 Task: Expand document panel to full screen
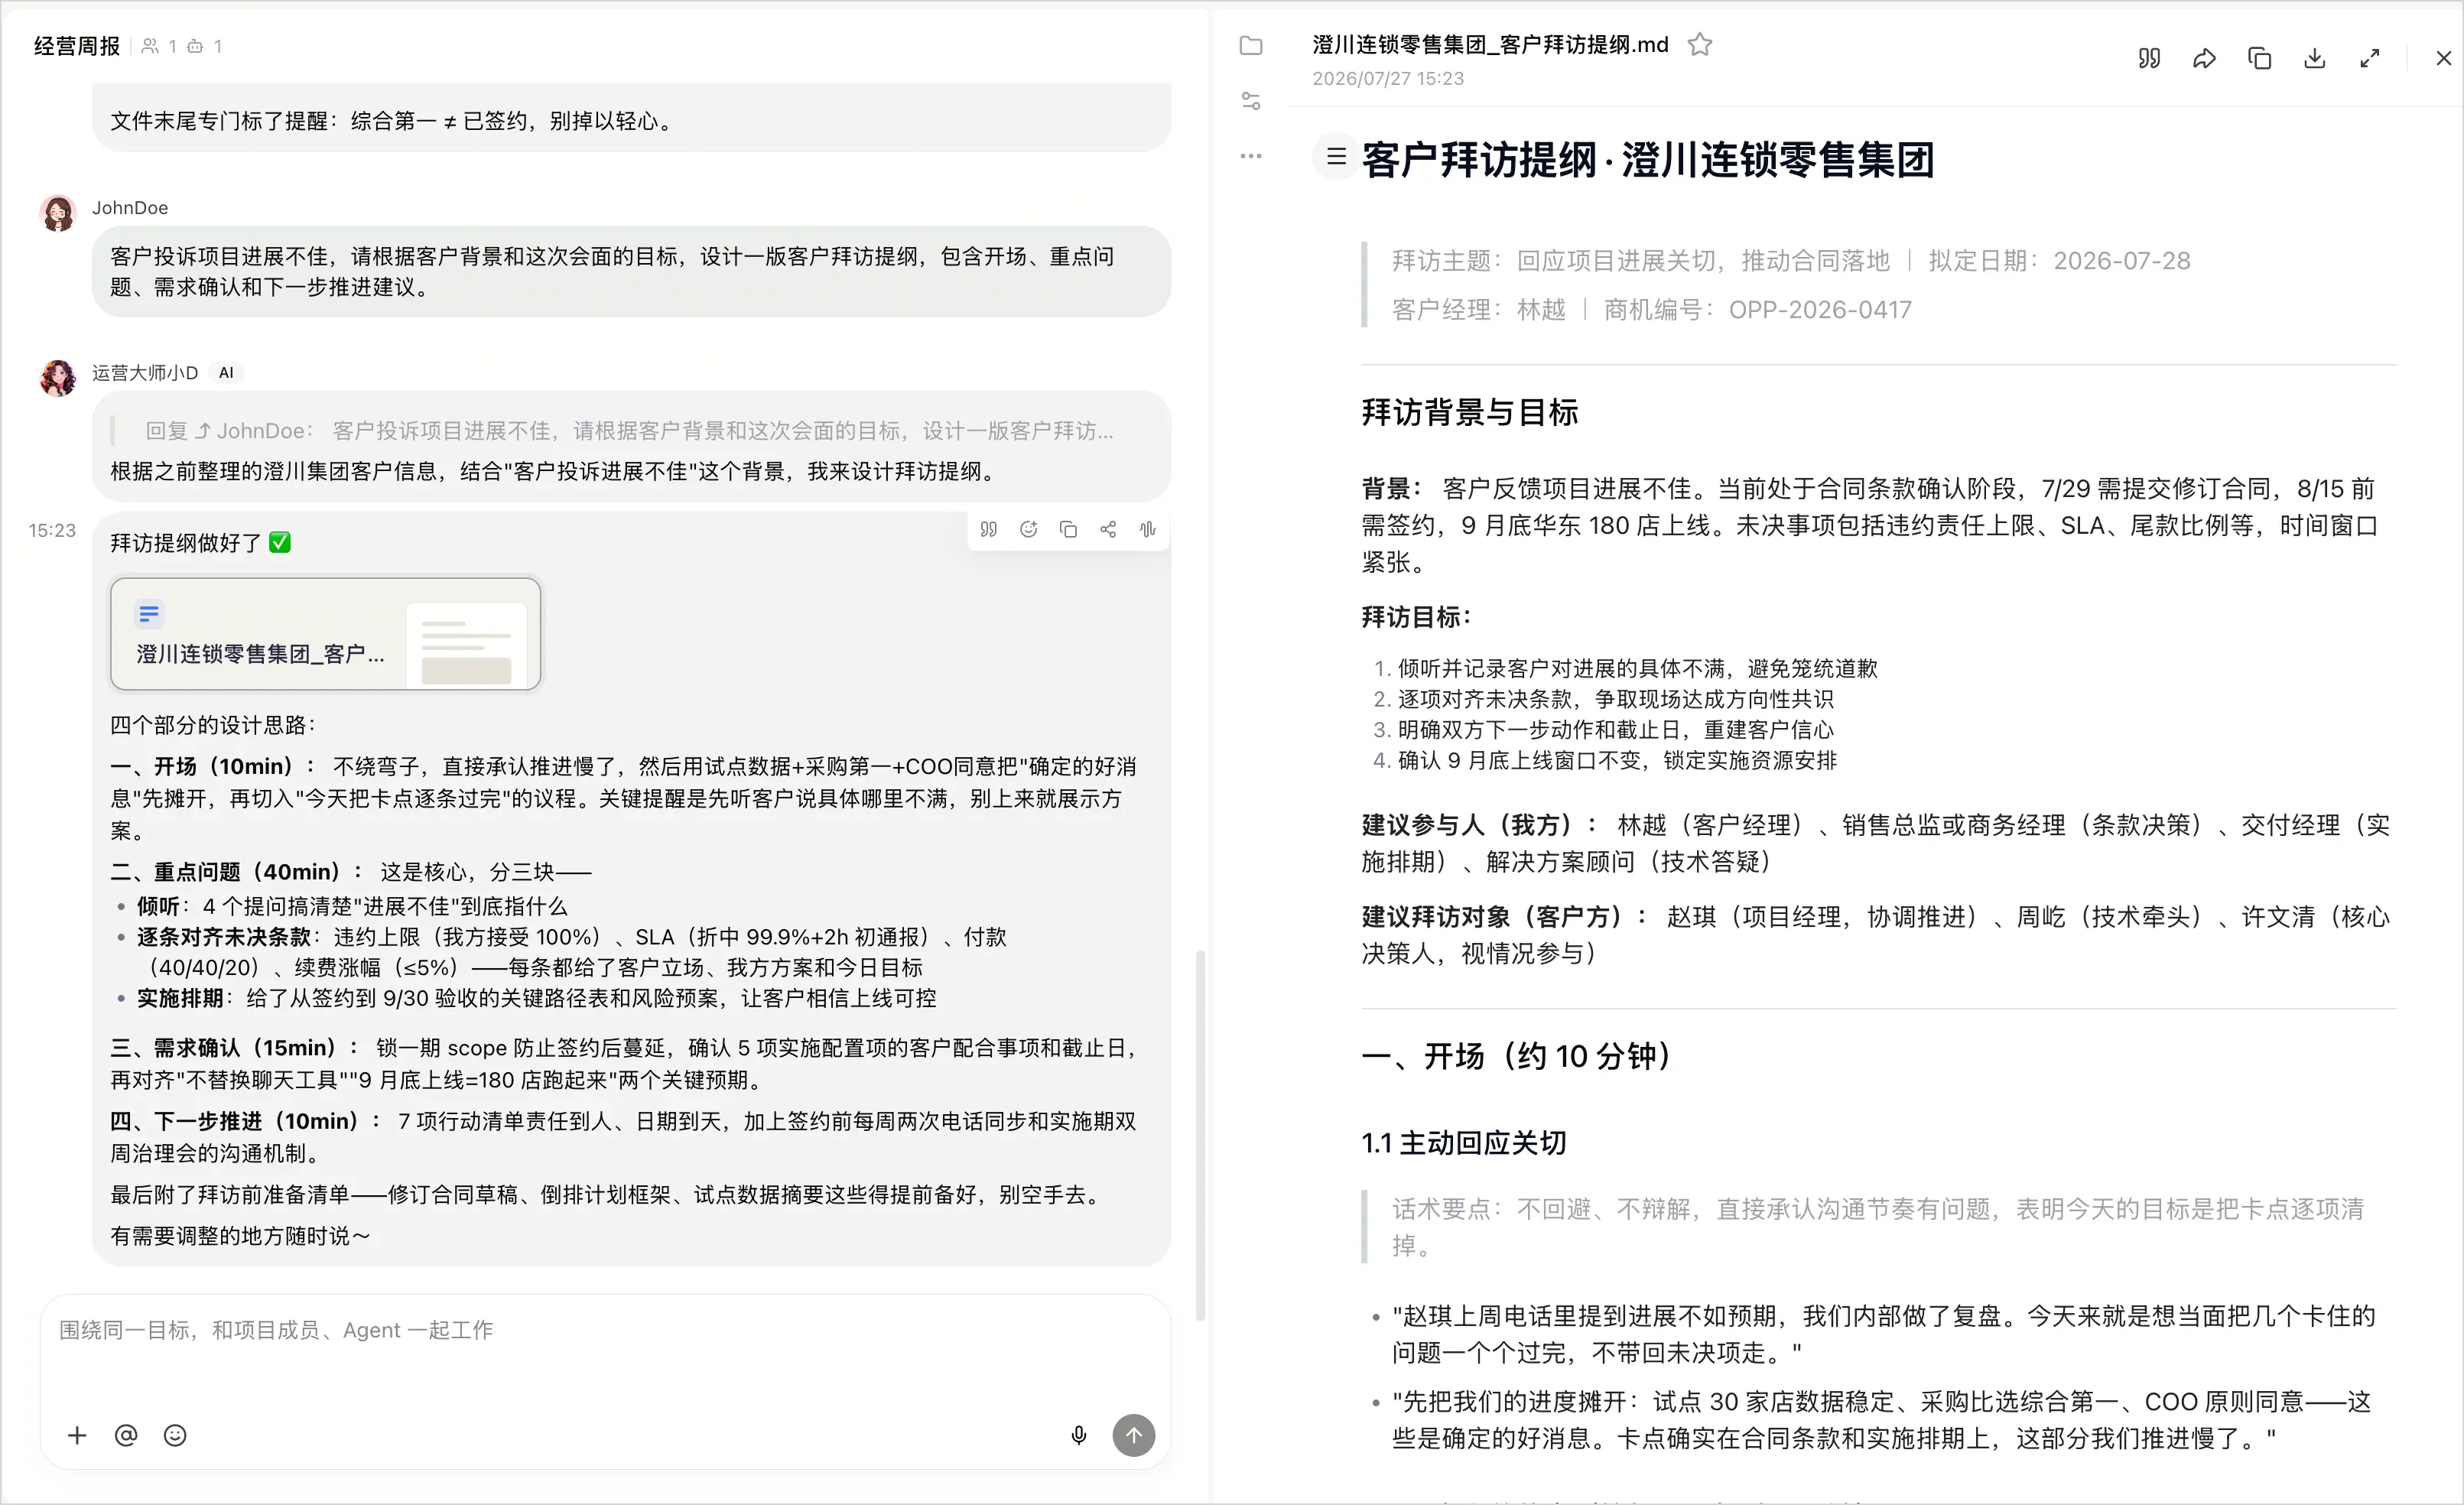click(2369, 58)
